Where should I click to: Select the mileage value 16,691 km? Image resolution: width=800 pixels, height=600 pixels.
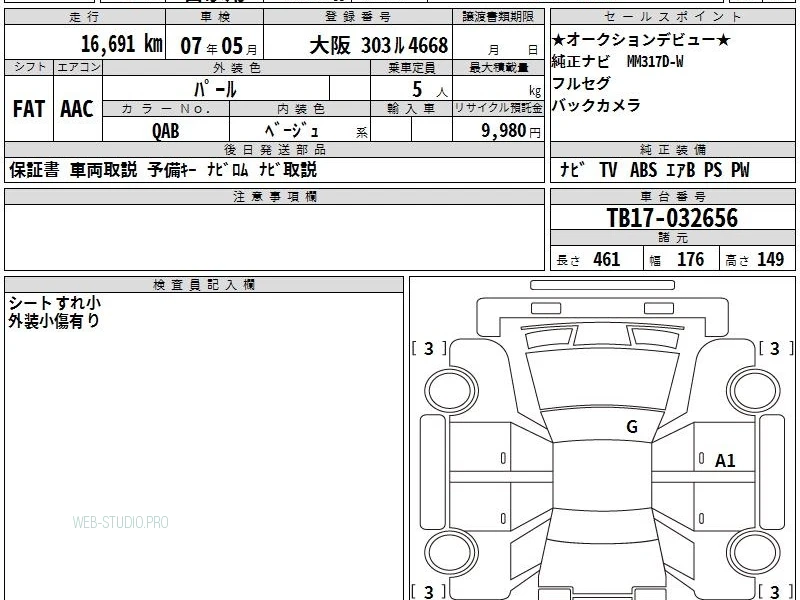tap(121, 44)
